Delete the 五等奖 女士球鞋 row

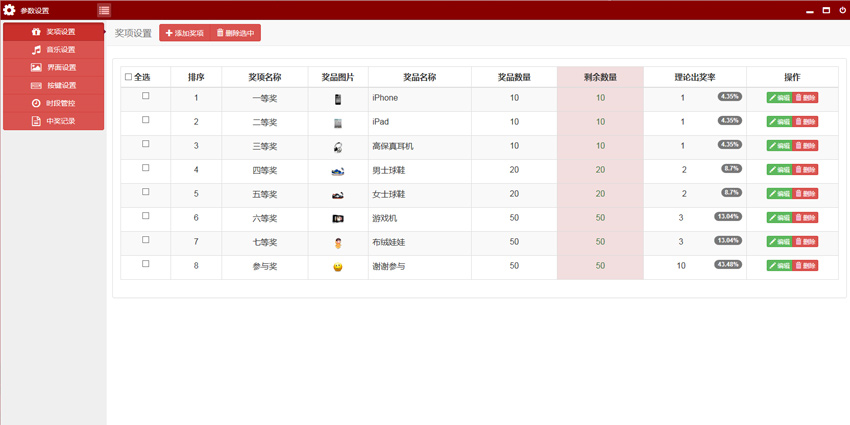(806, 194)
